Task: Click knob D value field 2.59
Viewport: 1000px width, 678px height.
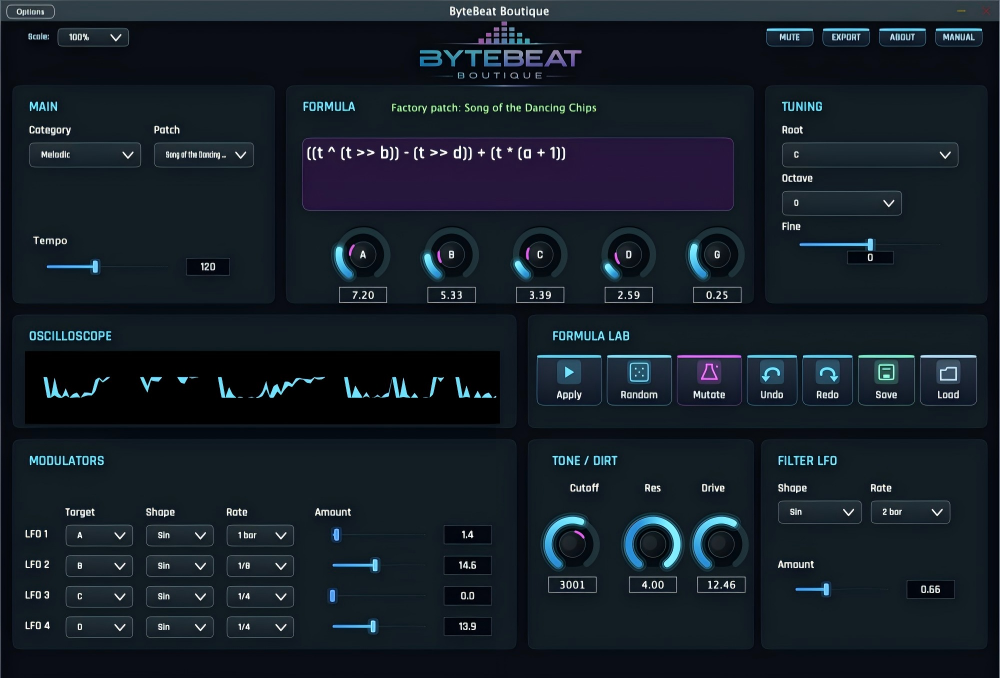Action: coord(629,295)
